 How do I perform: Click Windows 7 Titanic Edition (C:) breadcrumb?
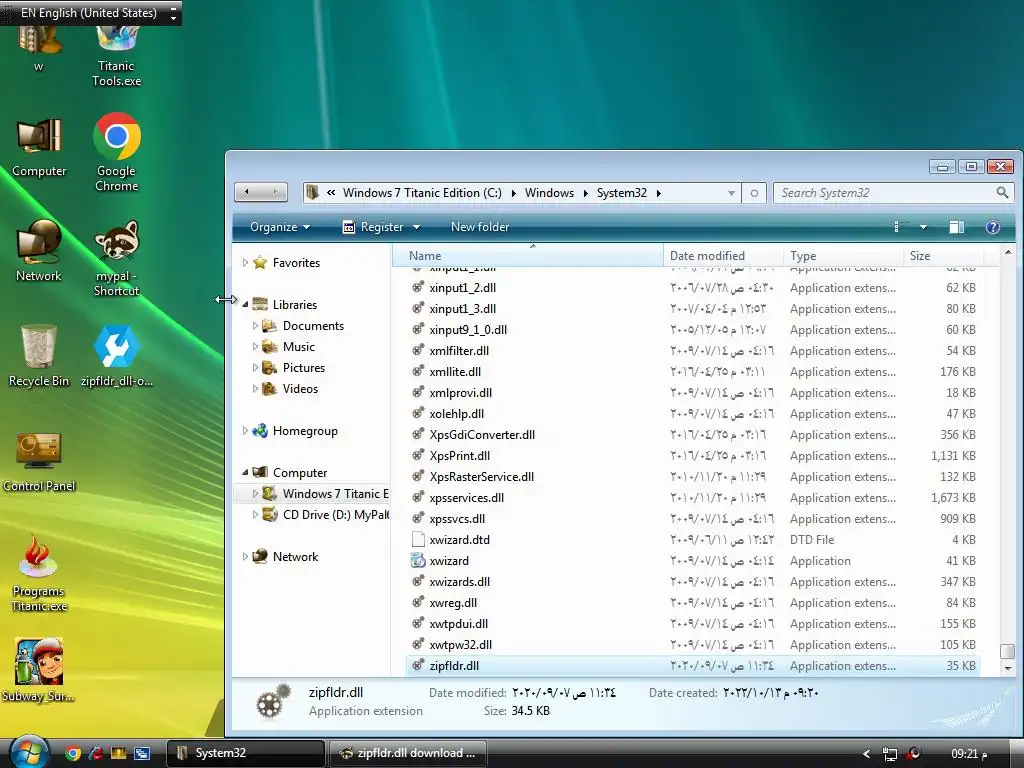[x=423, y=193]
